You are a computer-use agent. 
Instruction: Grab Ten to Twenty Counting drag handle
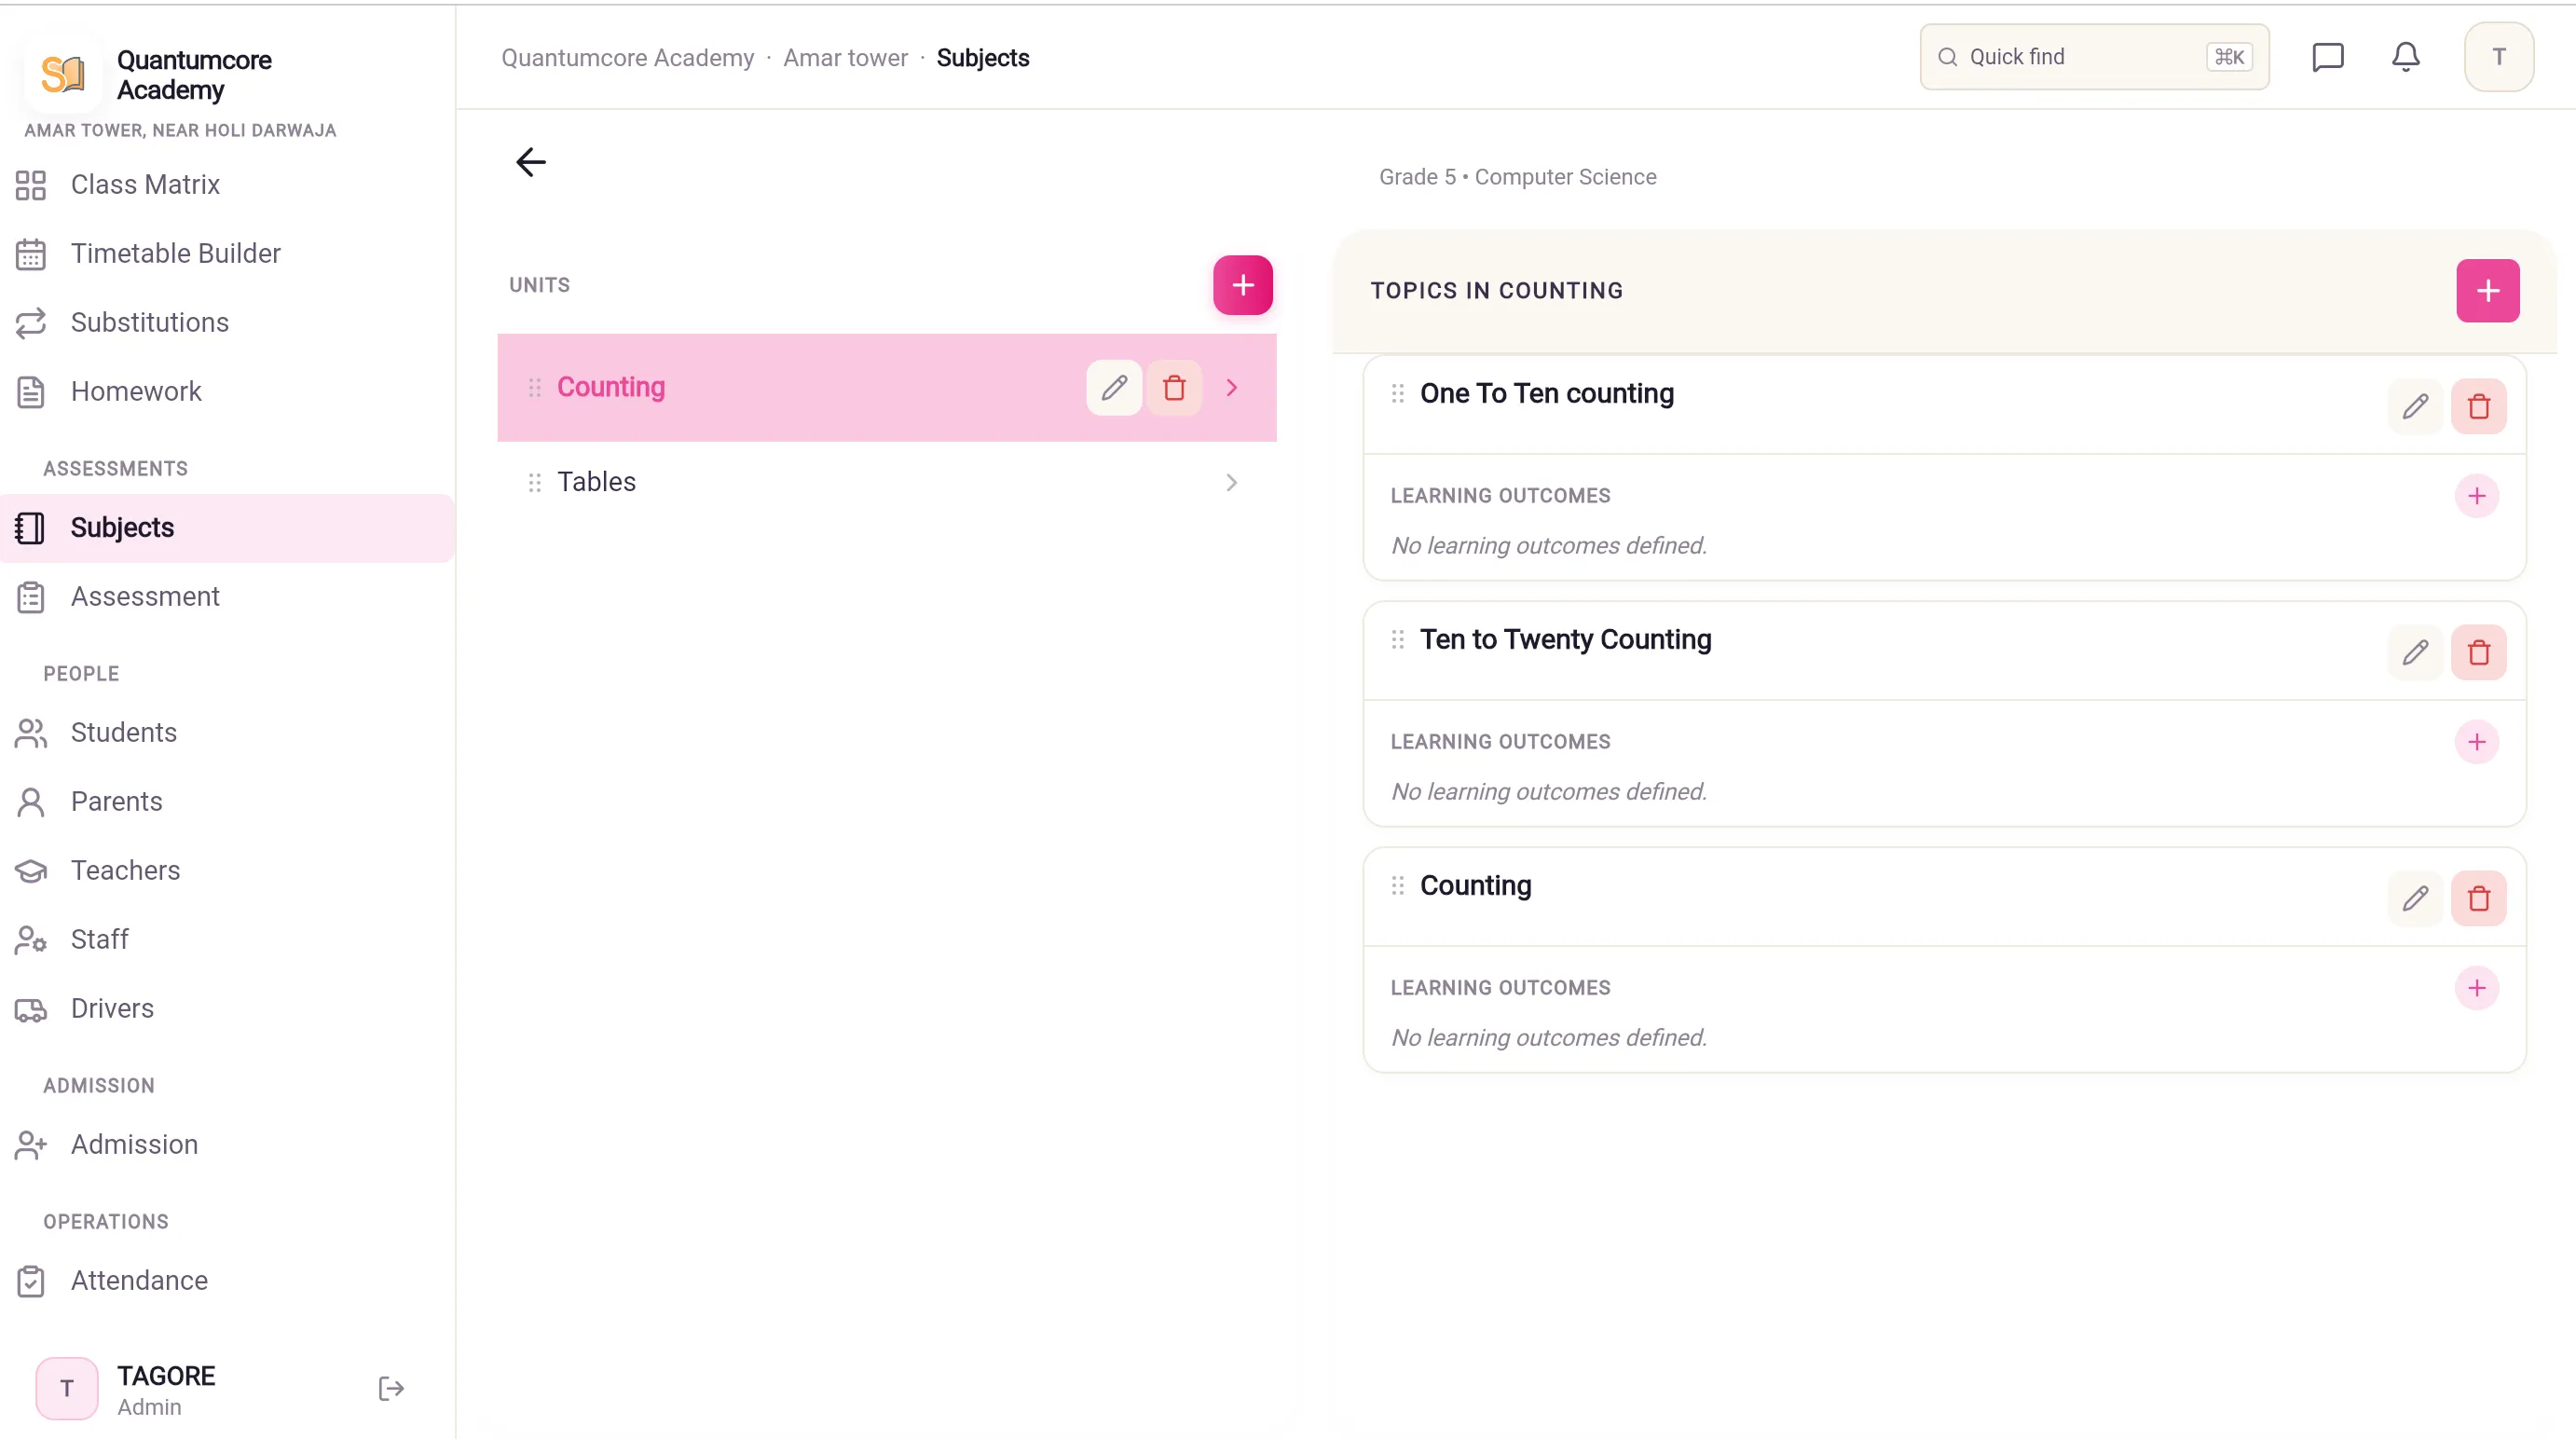(1398, 640)
